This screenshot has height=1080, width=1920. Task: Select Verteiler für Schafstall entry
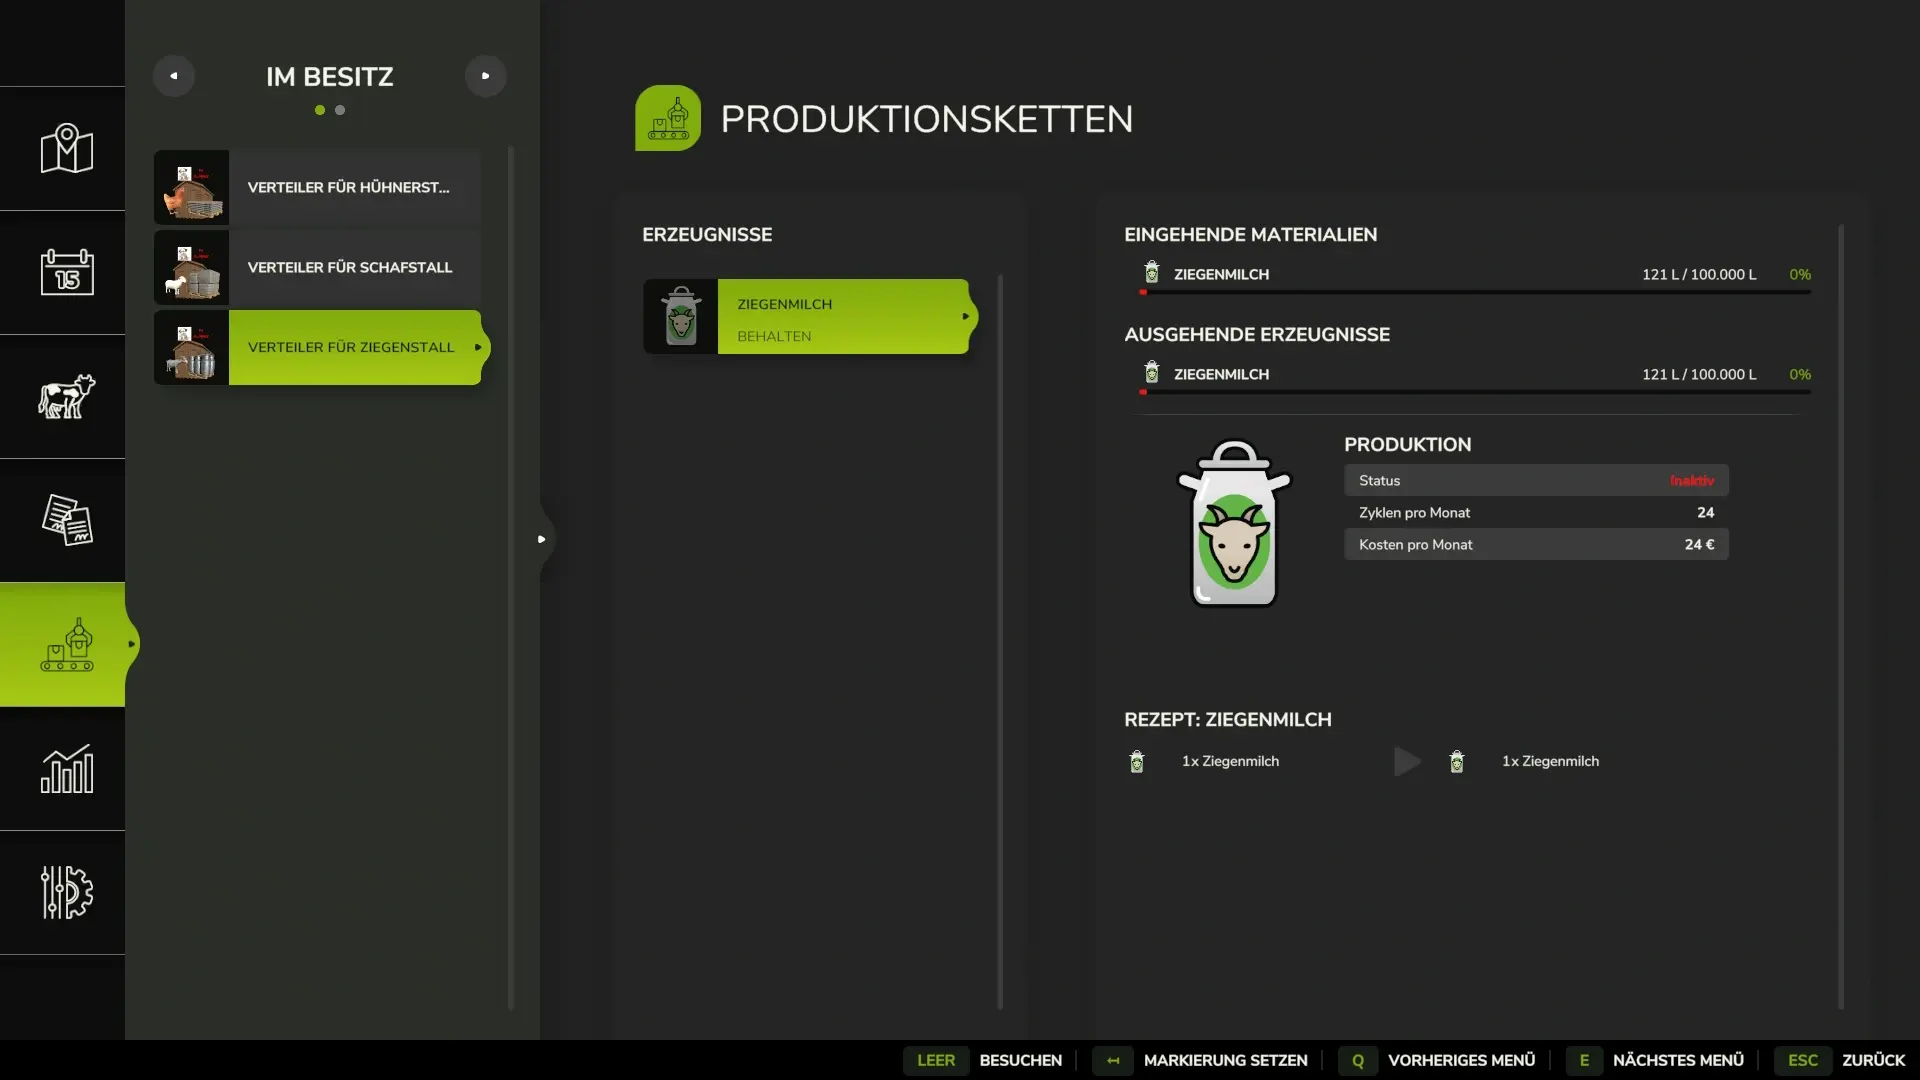[317, 267]
